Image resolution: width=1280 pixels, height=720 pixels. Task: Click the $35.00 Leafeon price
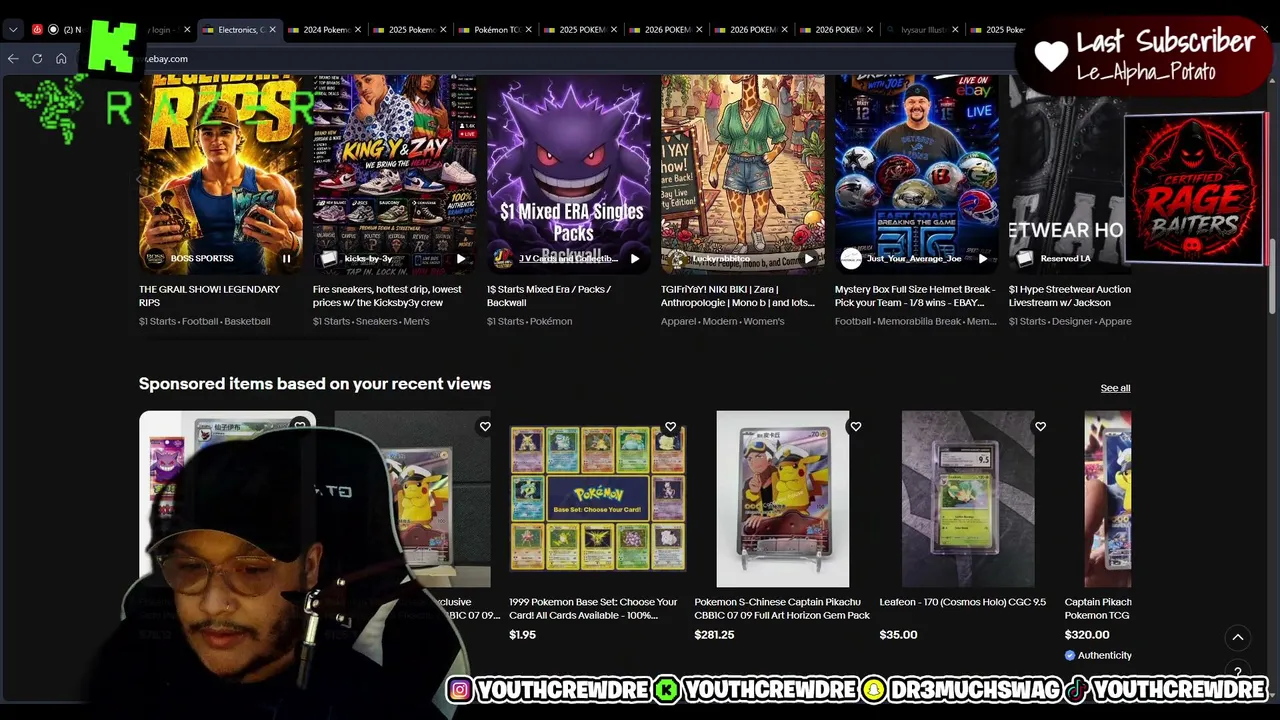tap(898, 635)
